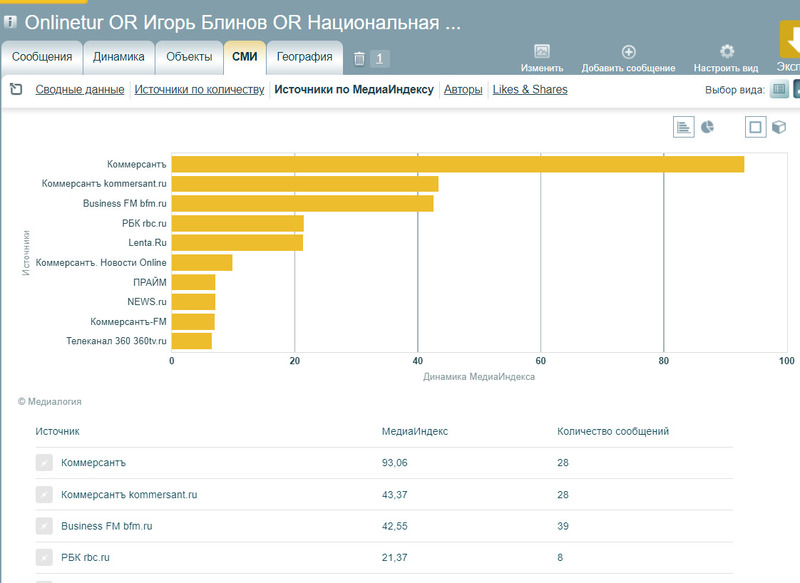
Task: Click the РБК rbc.ru chart bar
Action: pos(238,223)
